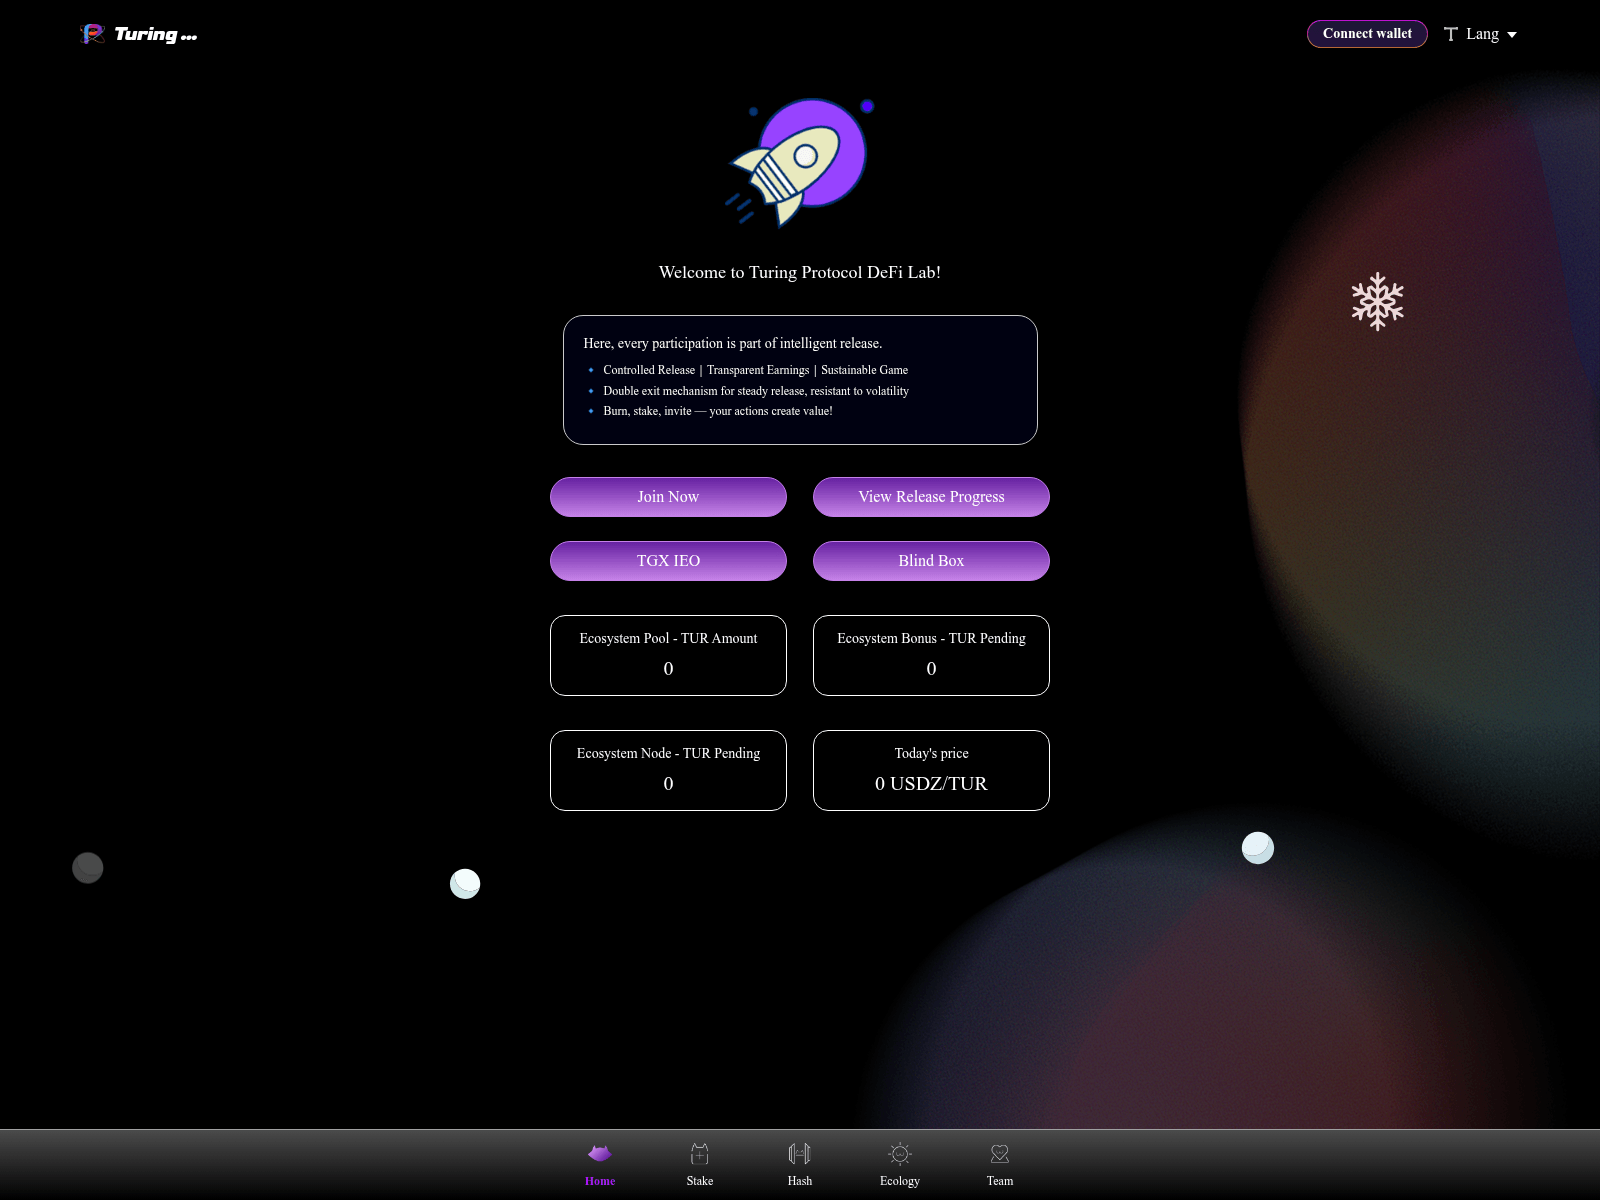Click the Ecosystem Pool - TUR Amount card
The width and height of the screenshot is (1600, 1200).
(668, 655)
